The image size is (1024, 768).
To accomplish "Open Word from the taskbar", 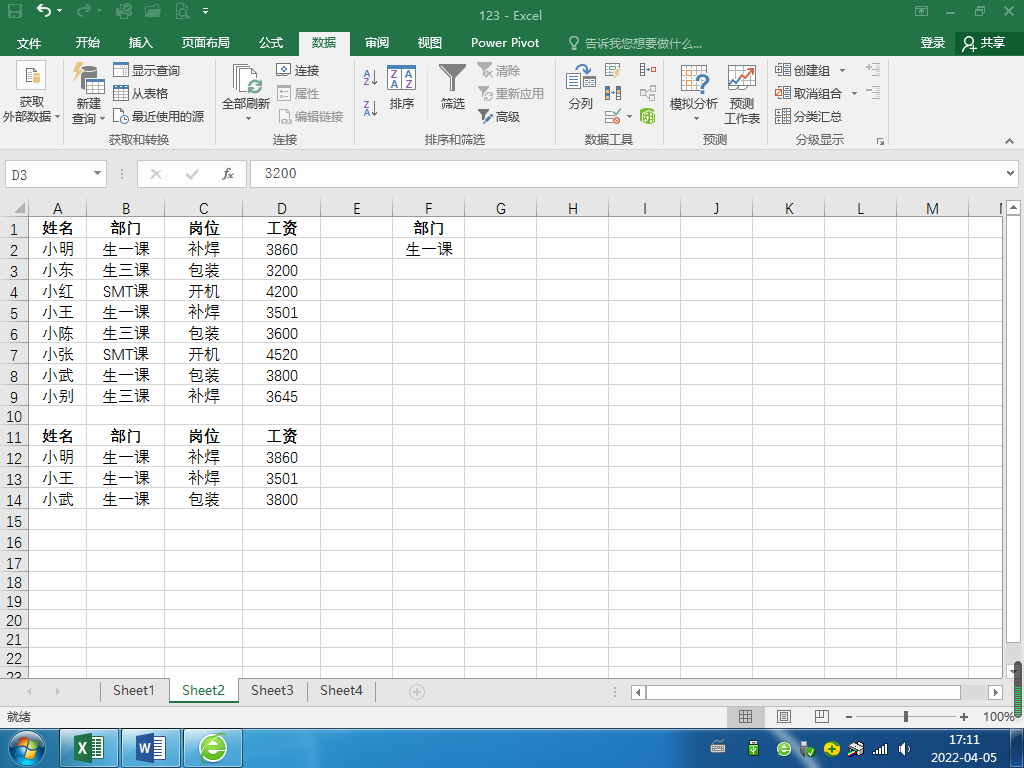I will 151,748.
